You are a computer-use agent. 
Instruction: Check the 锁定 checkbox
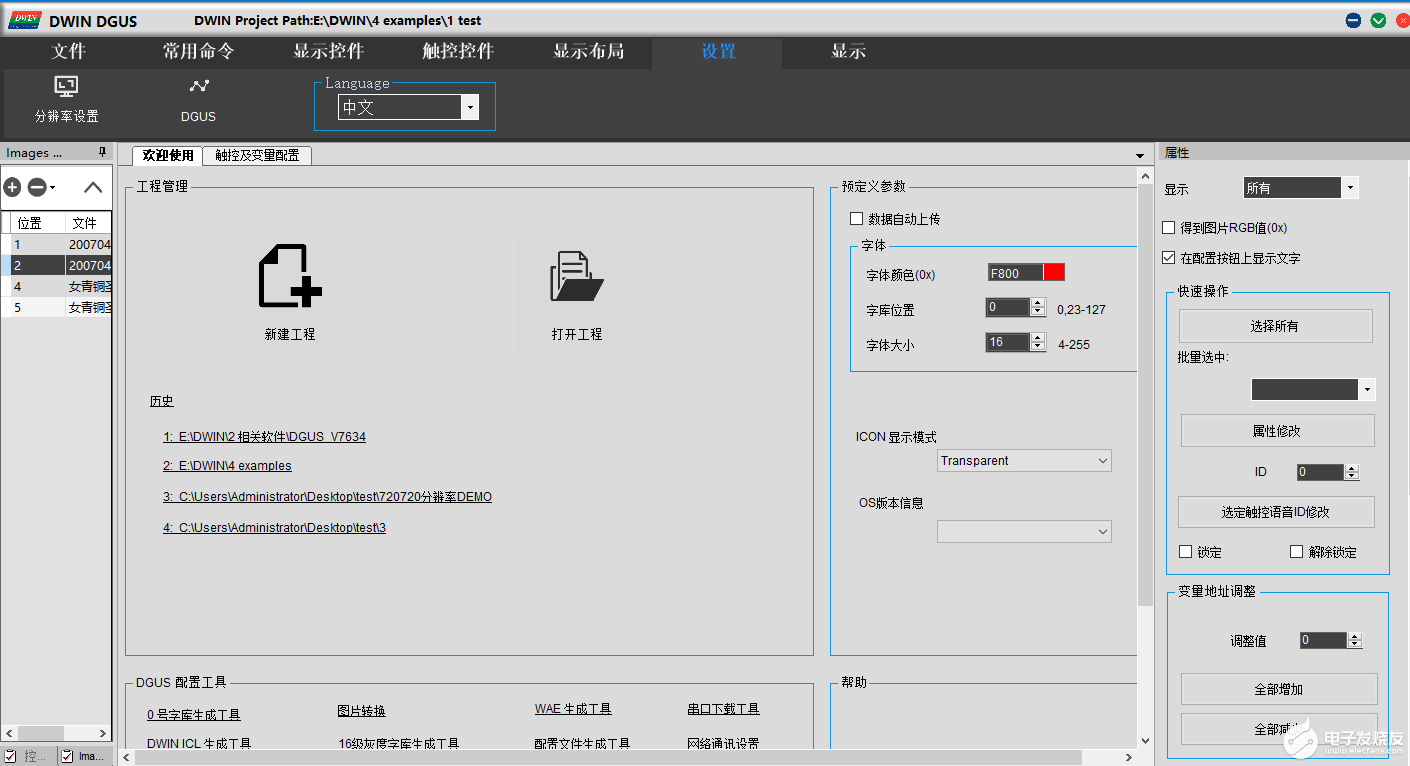[x=1186, y=552]
